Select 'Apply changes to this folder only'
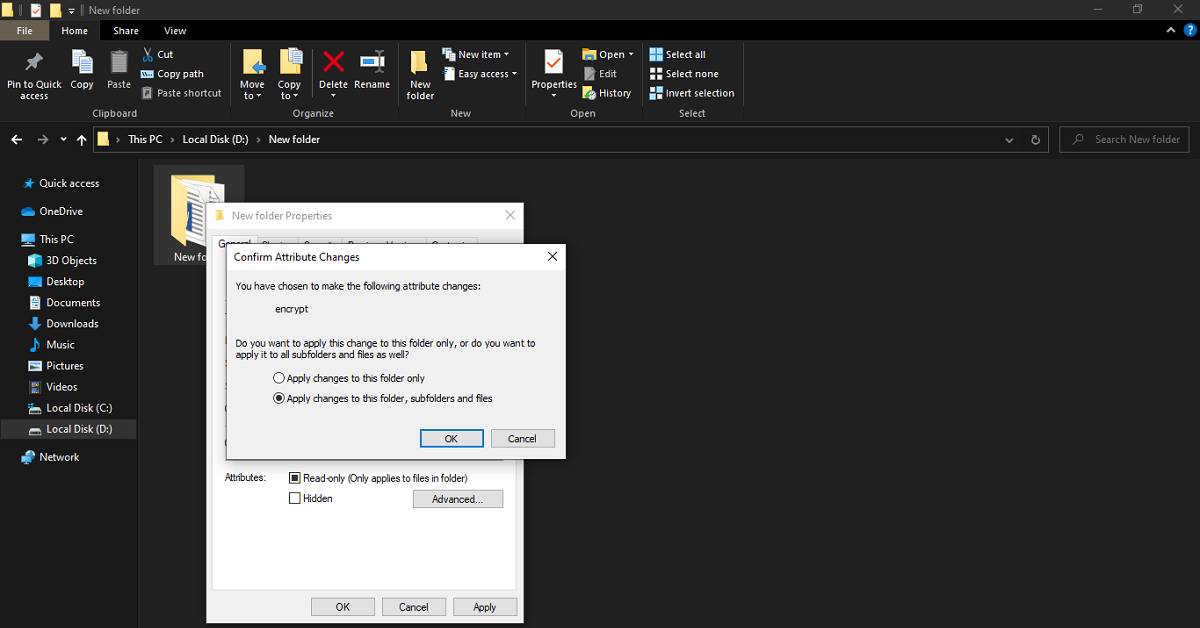Screen dimensions: 1200x628 click(x=279, y=378)
